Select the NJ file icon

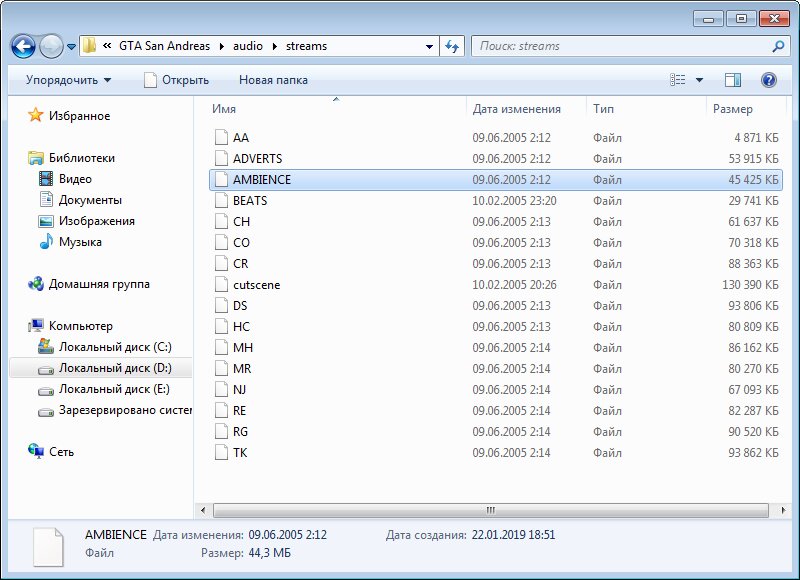click(x=221, y=389)
